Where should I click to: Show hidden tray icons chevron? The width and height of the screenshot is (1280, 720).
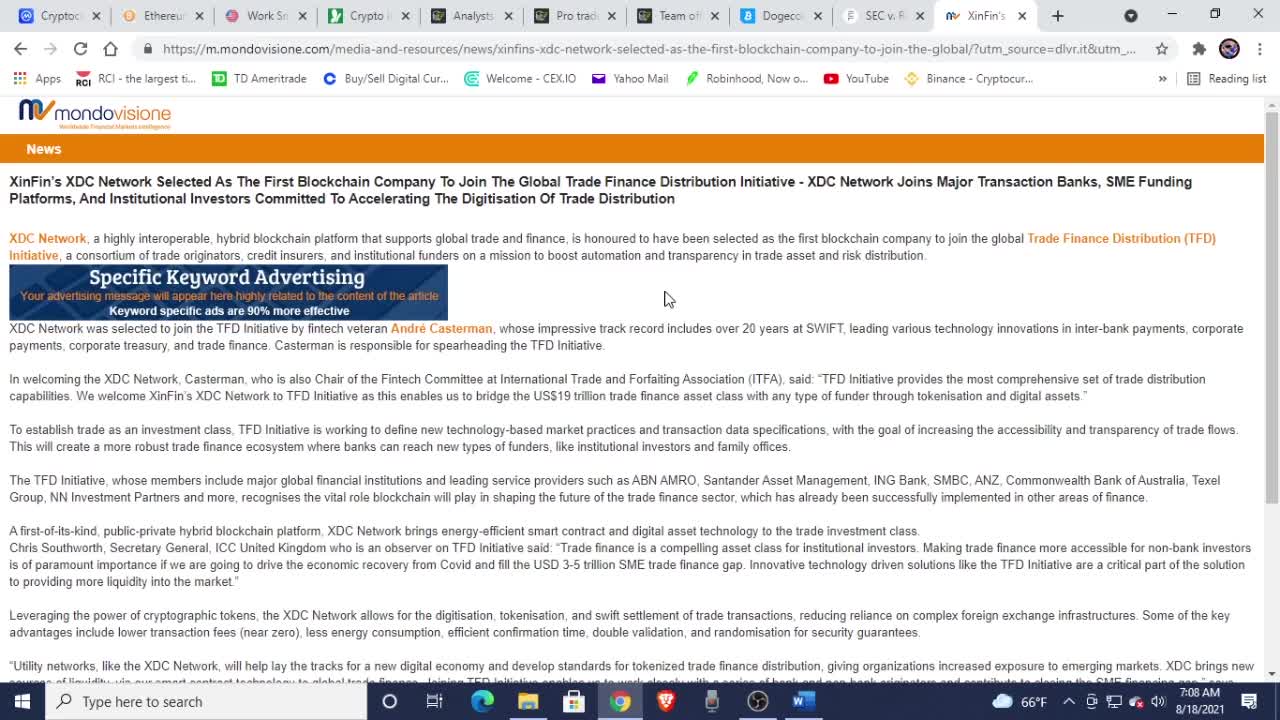(1068, 701)
